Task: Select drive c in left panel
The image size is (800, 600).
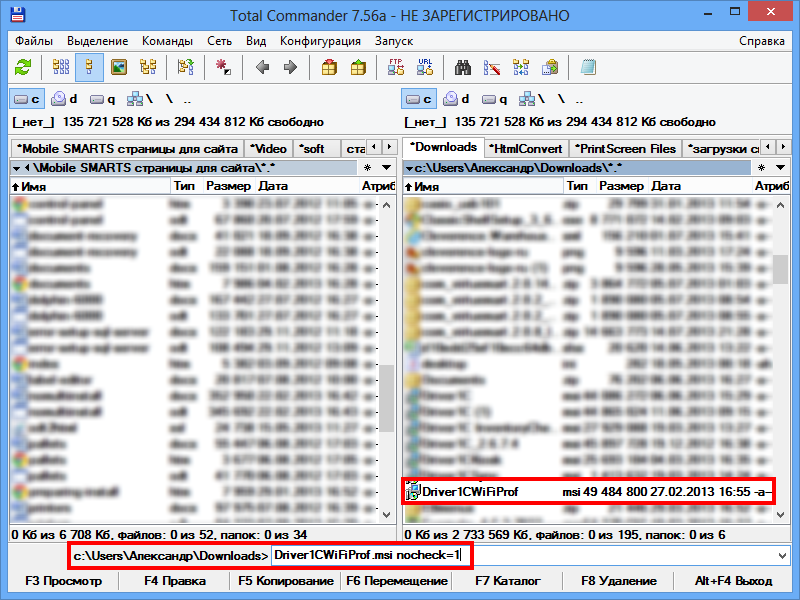Action: coord(27,99)
